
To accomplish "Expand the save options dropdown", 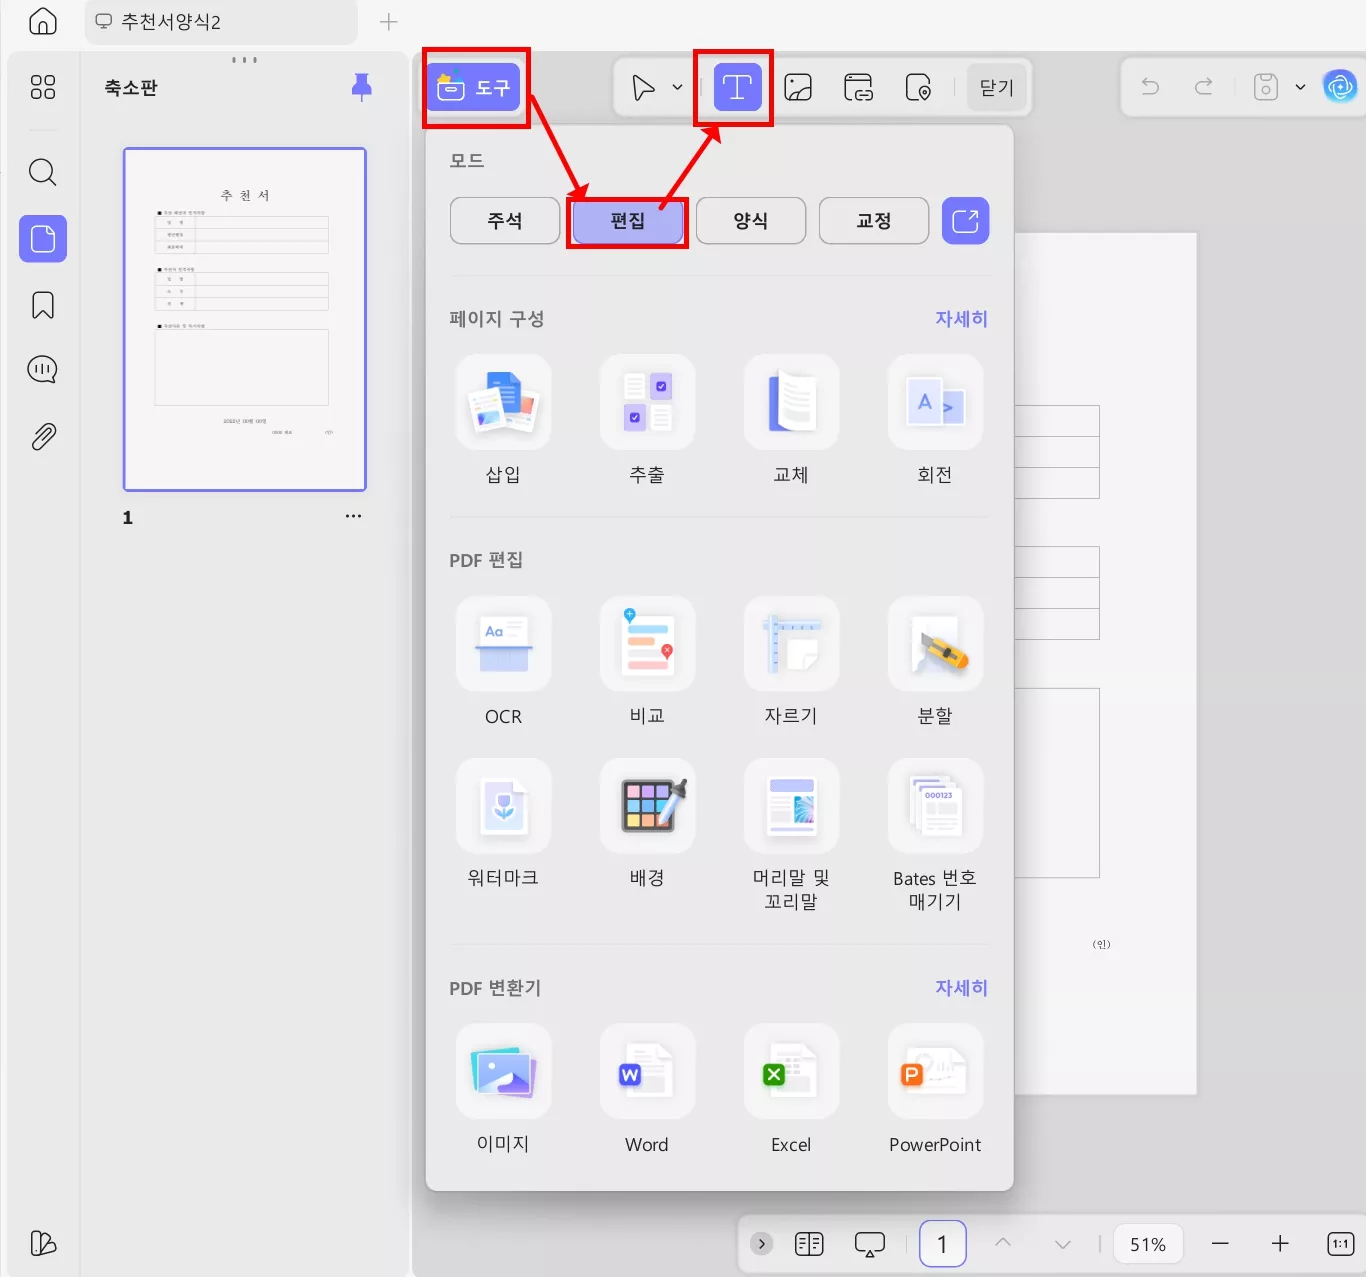I will [1300, 87].
